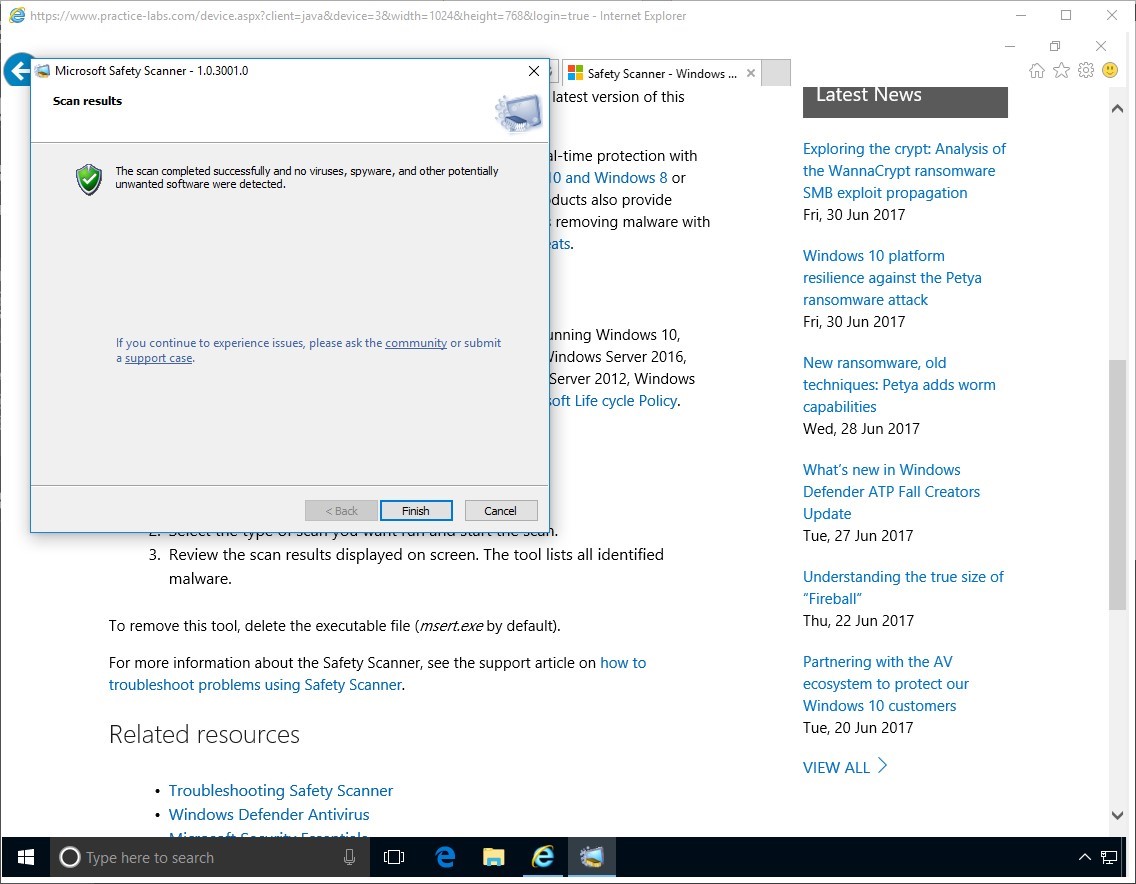1136x884 pixels.
Task: Open the browser Home icon
Action: [1037, 70]
